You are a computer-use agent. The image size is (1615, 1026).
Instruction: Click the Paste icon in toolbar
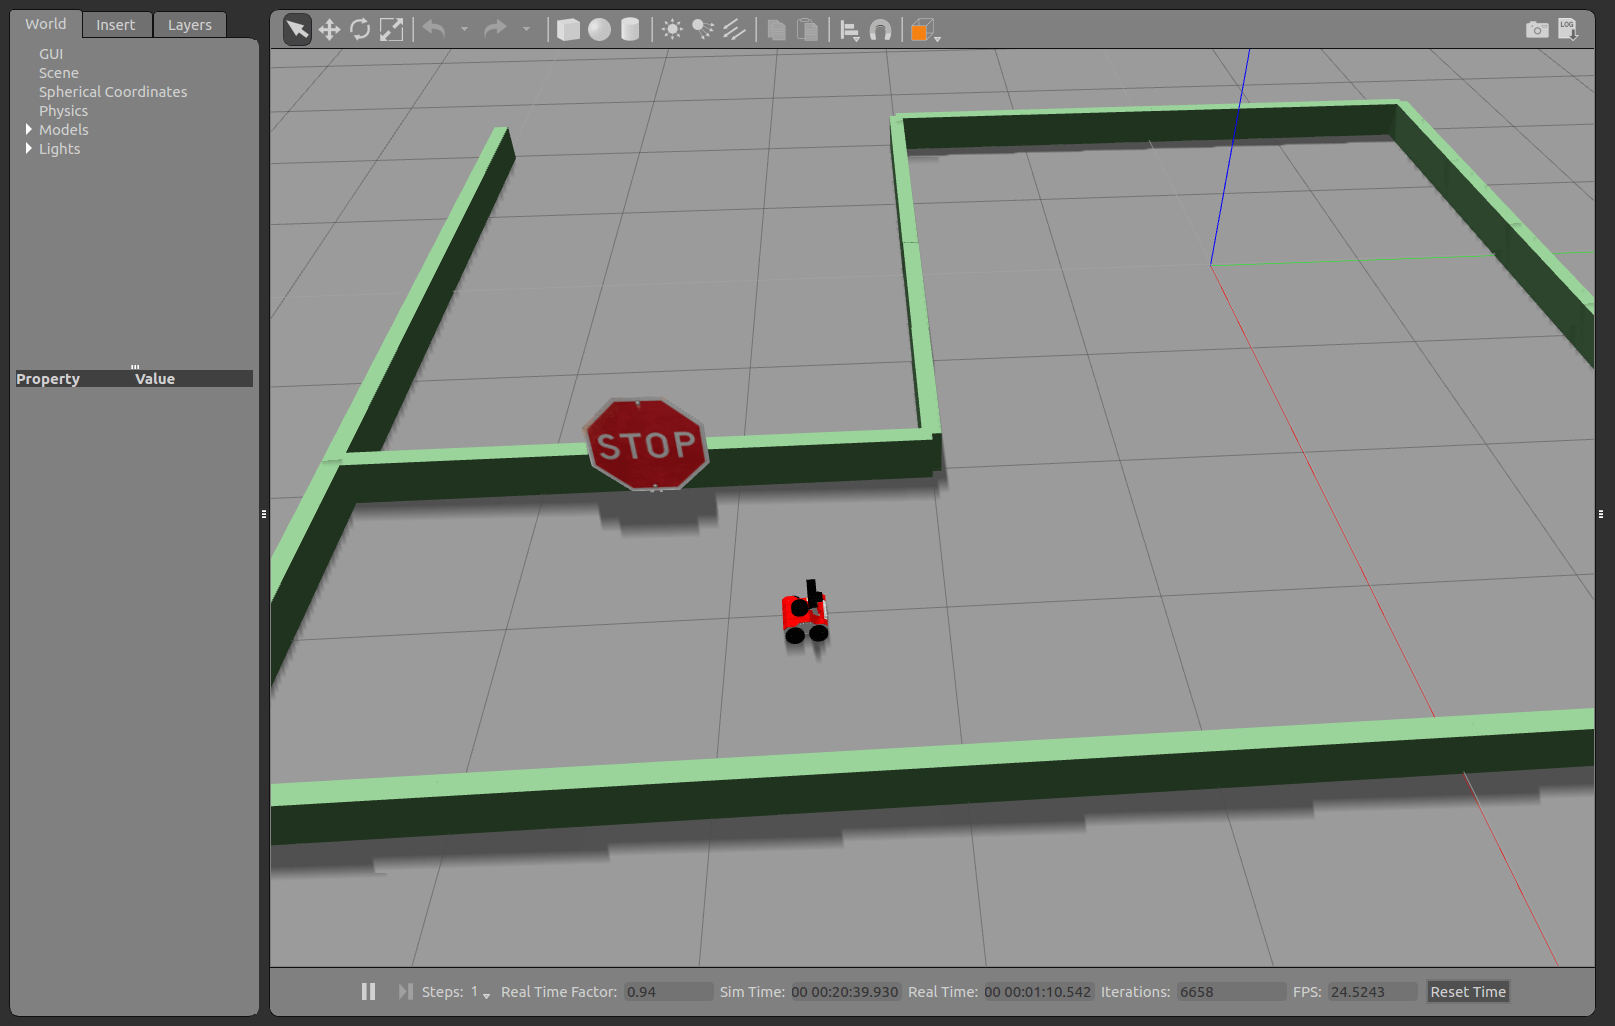tap(807, 30)
